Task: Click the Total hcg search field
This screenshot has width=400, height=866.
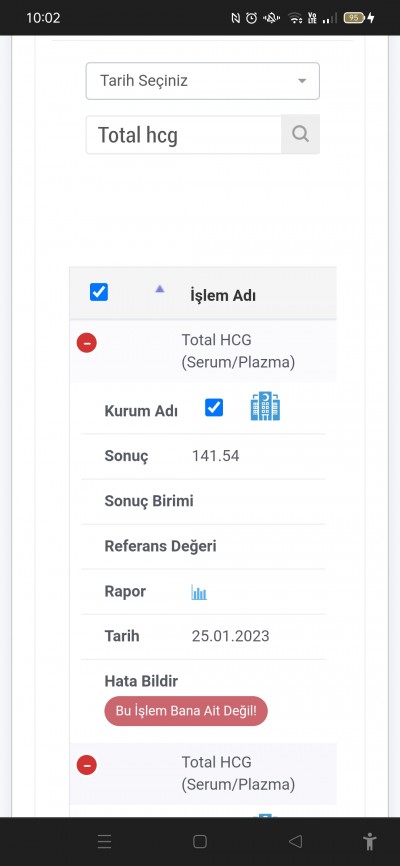Action: click(x=183, y=135)
